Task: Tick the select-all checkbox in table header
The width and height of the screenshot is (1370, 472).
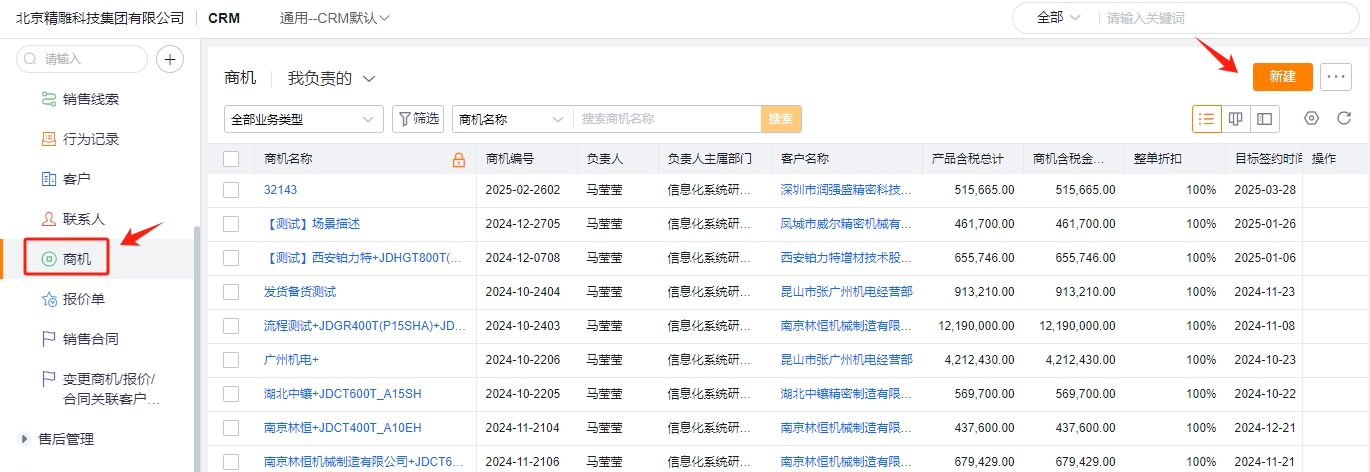Action: 232,159
